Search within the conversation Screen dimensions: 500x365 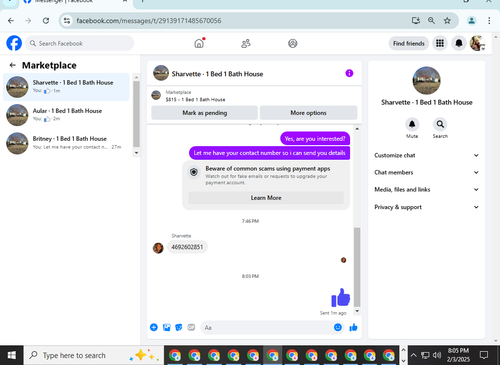[x=440, y=124]
